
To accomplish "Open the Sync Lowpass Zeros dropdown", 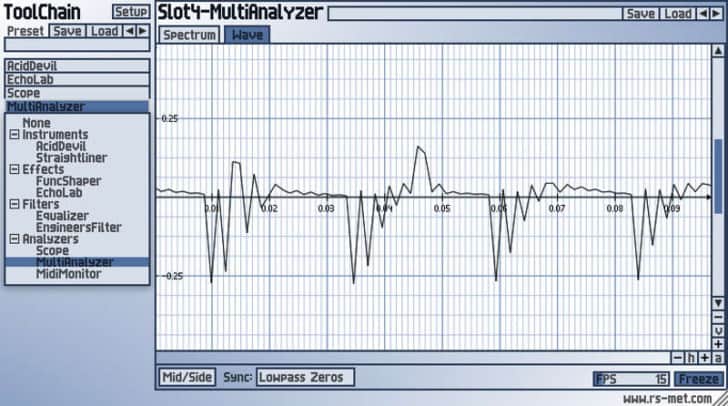I will pyautogui.click(x=305, y=377).
